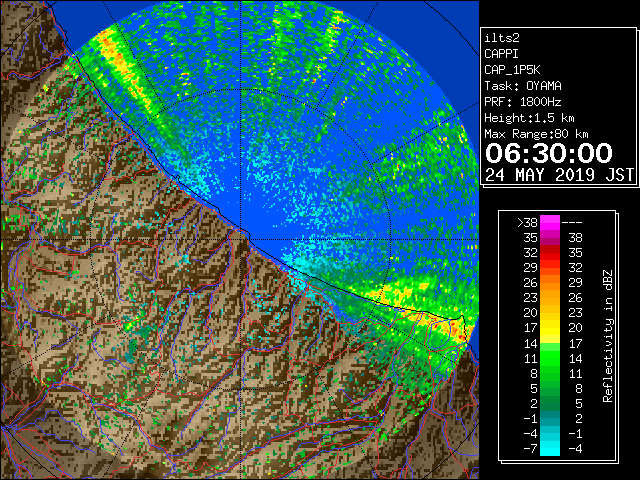Select the '-7' legend value
Image resolution: width=640 pixels, height=480 pixels.
point(530,449)
